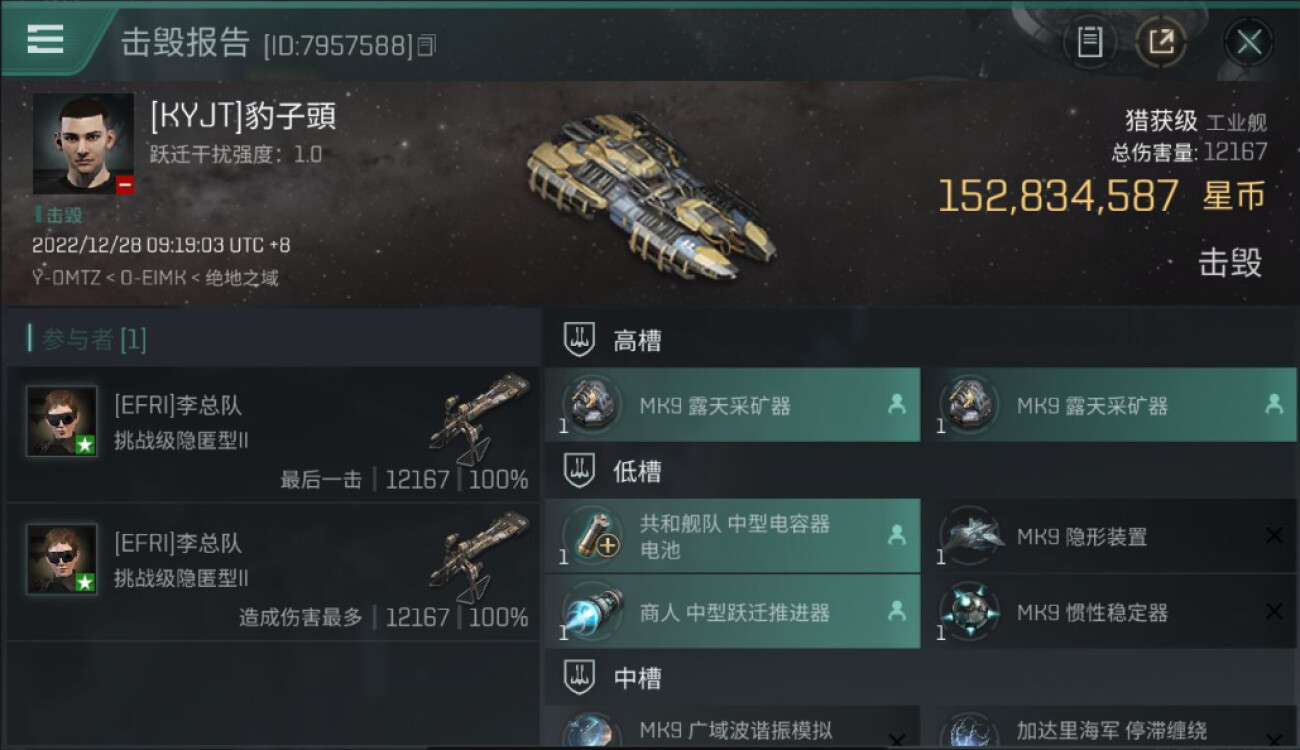Select the first MK9 露天采矿器 module icon
This screenshot has height=750, width=1300.
point(591,404)
